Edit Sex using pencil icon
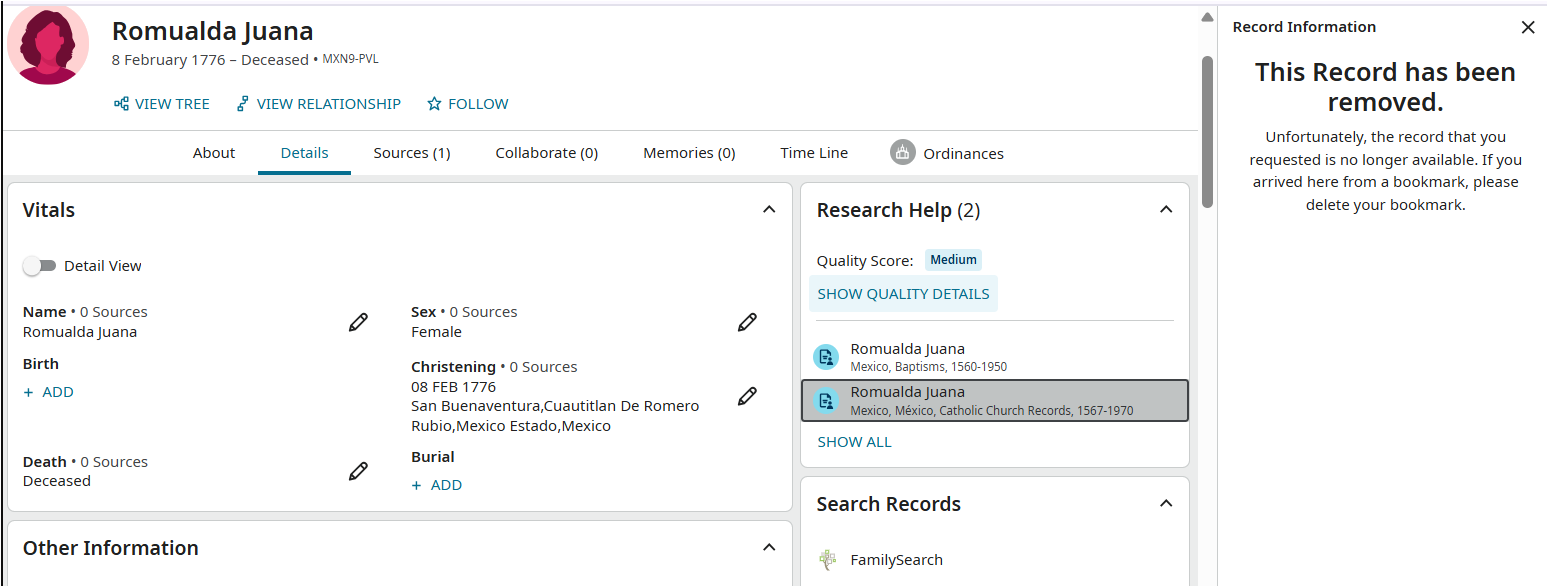 tap(747, 322)
